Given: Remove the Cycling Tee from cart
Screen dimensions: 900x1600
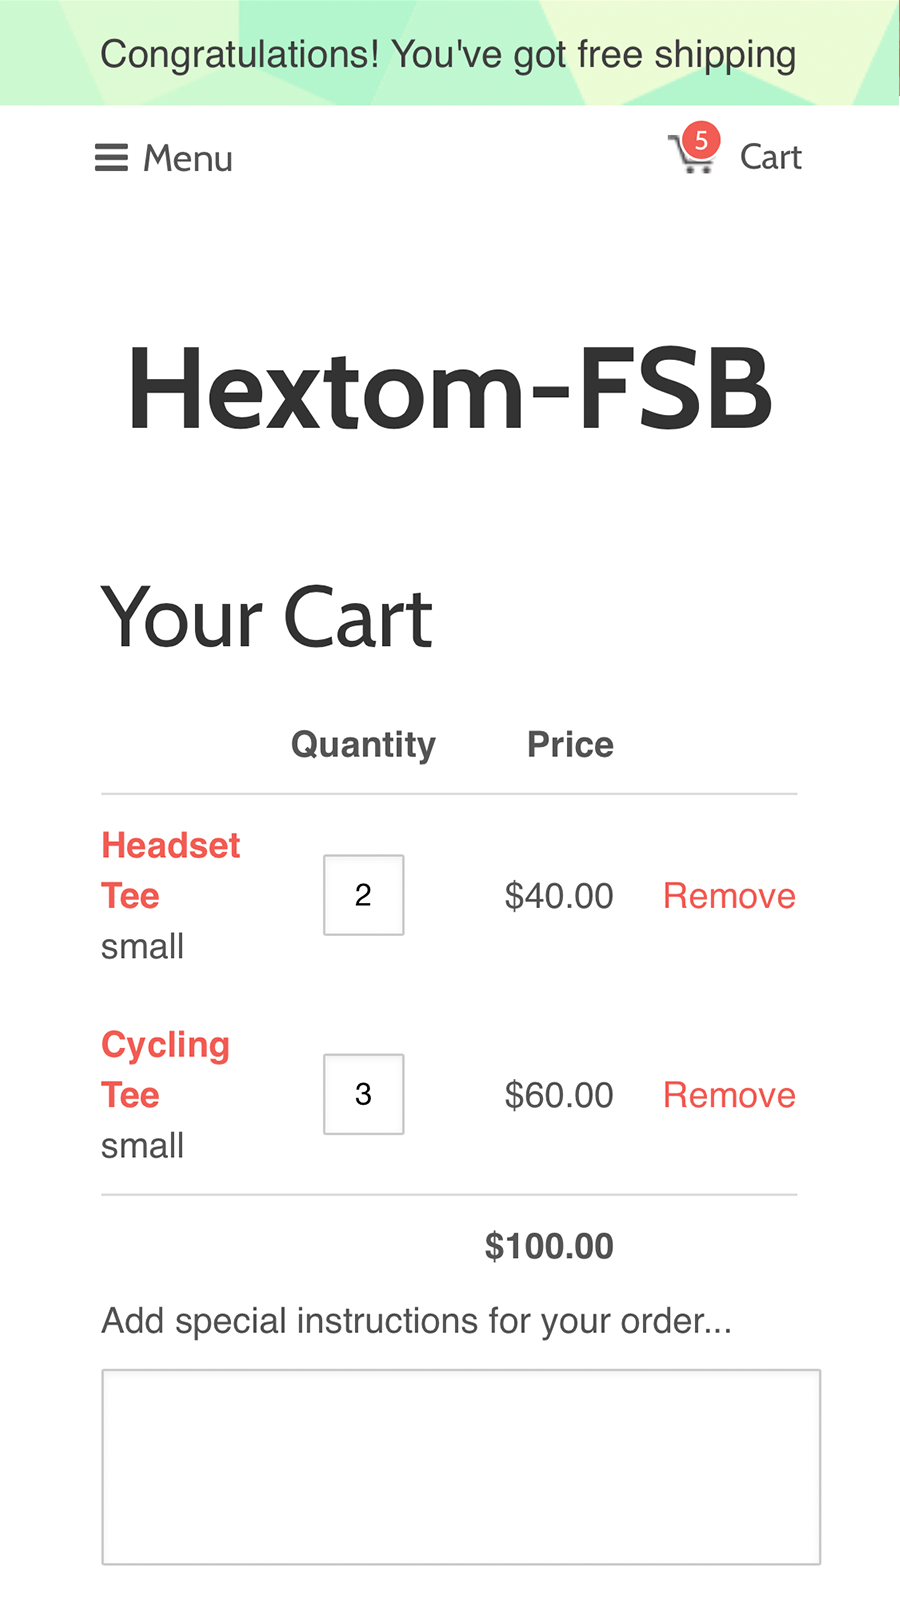Looking at the screenshot, I should [x=729, y=1094].
